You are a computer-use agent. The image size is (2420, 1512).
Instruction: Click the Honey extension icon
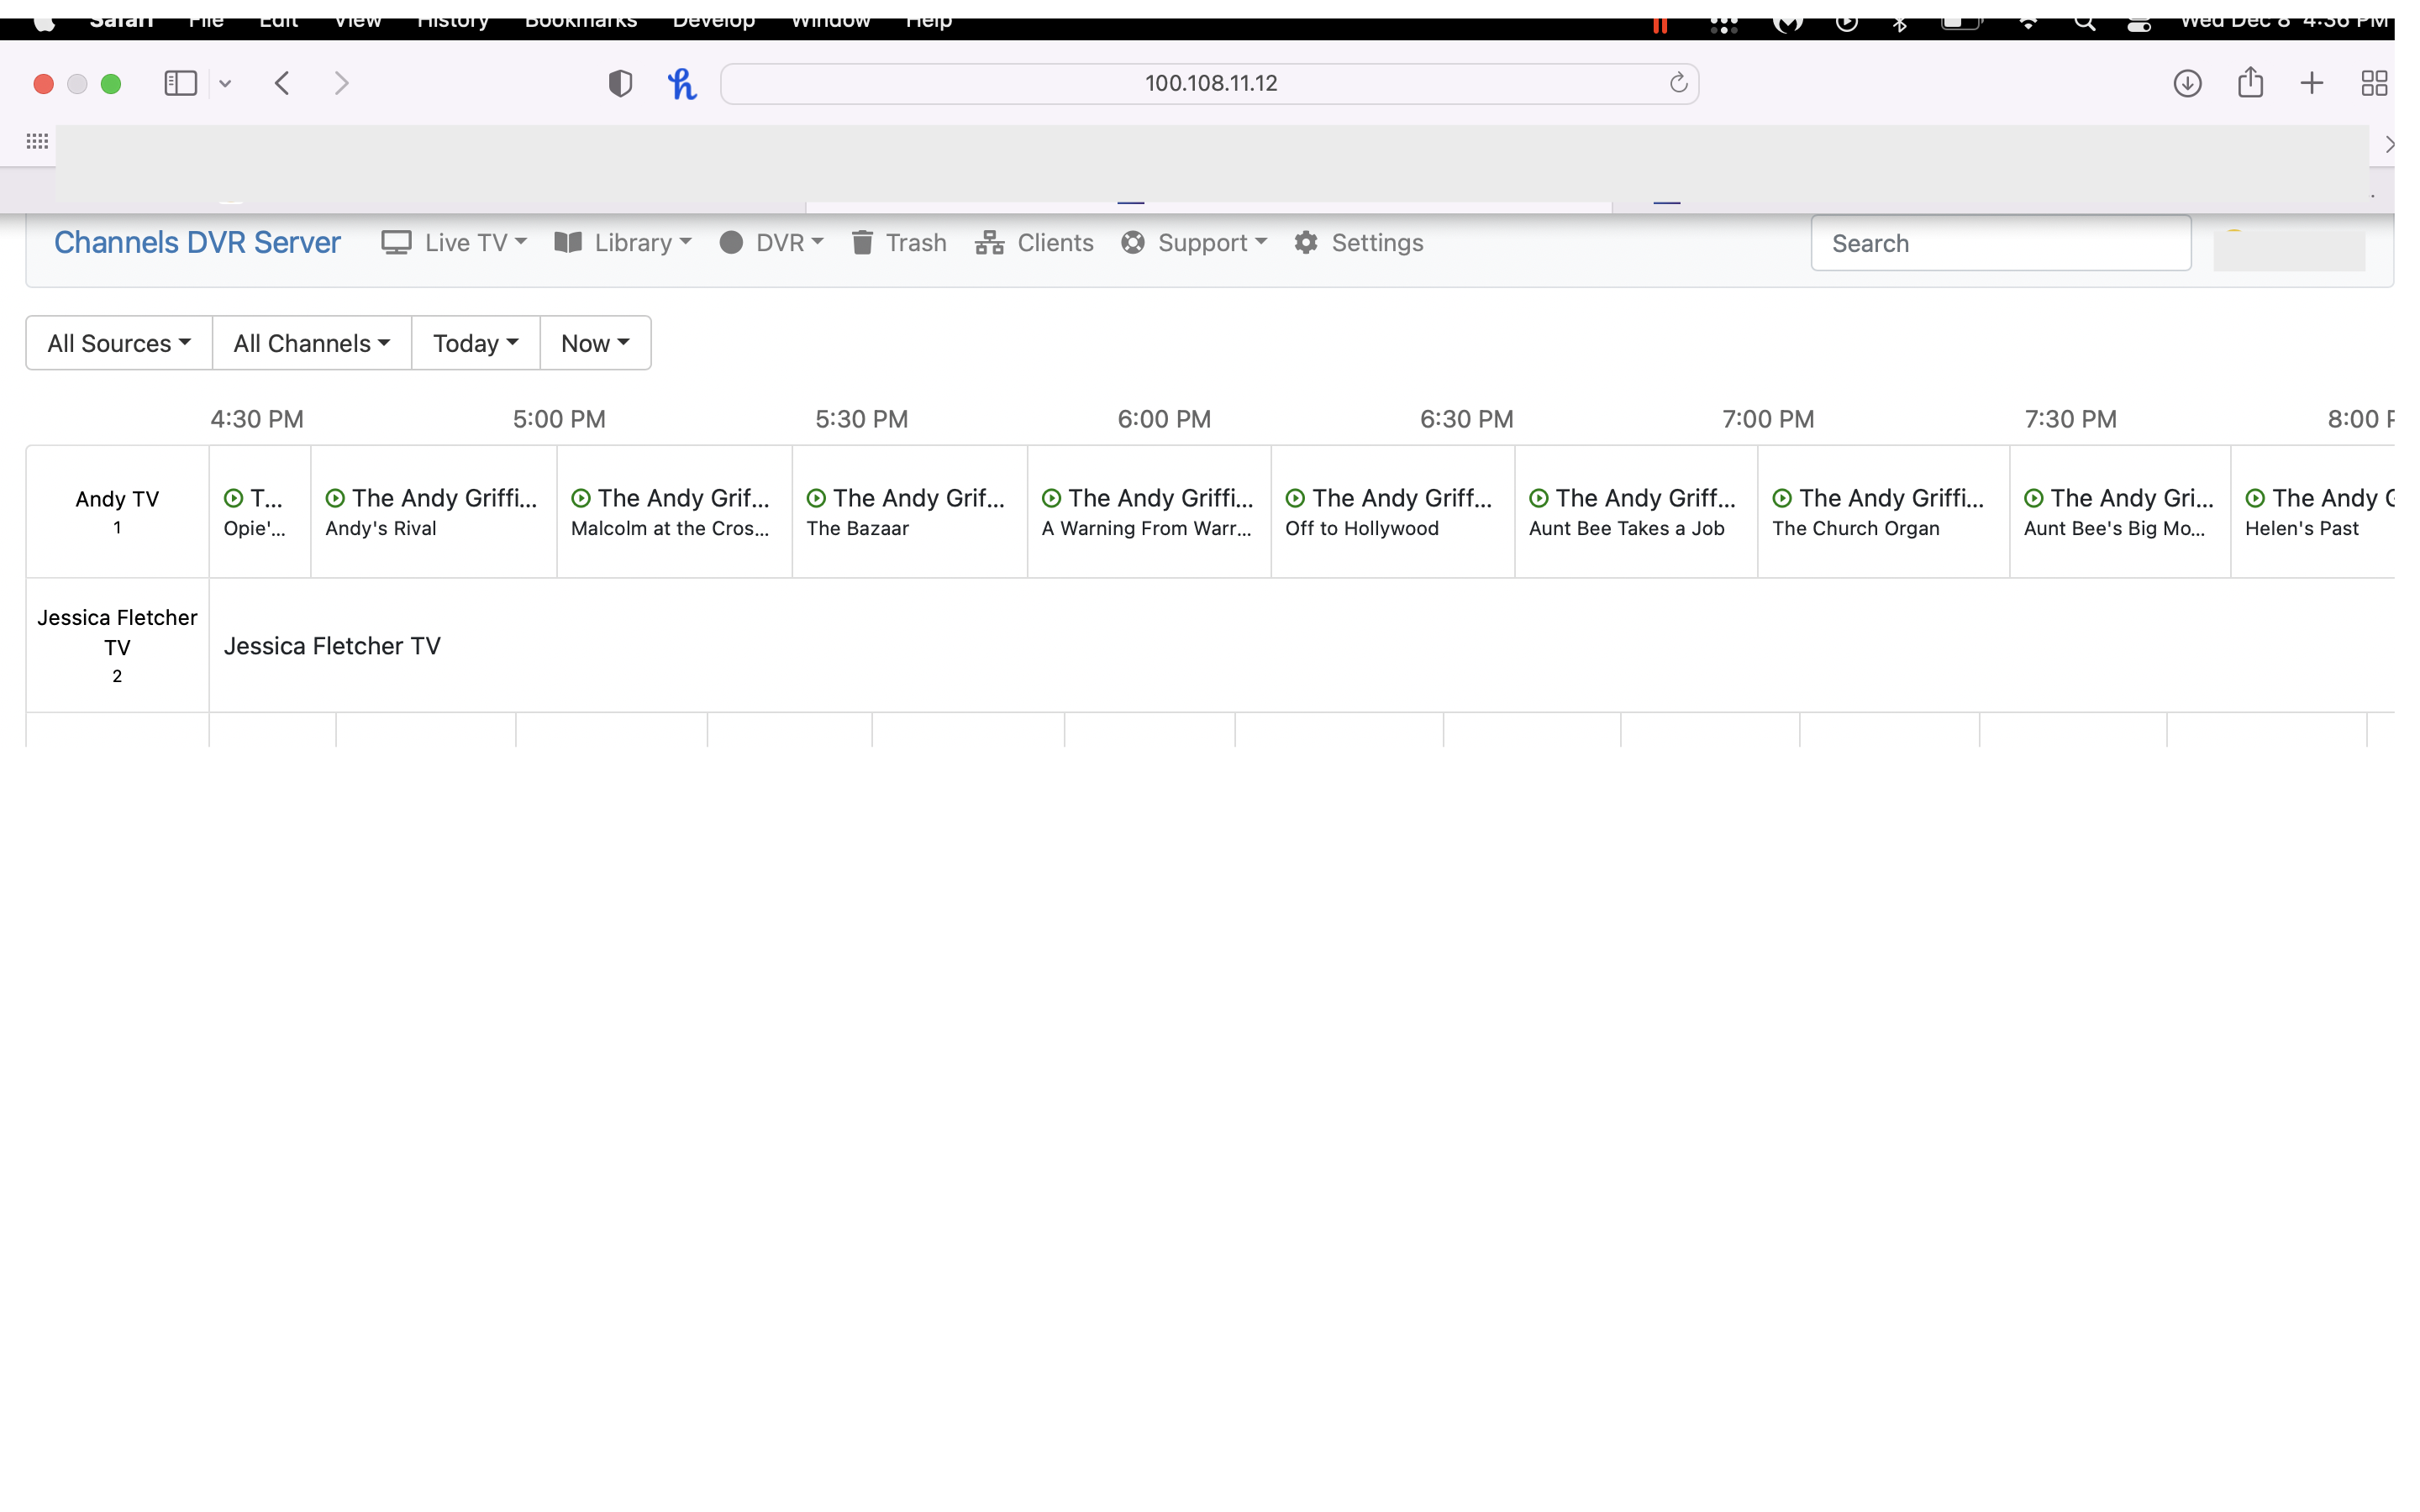[x=682, y=83]
